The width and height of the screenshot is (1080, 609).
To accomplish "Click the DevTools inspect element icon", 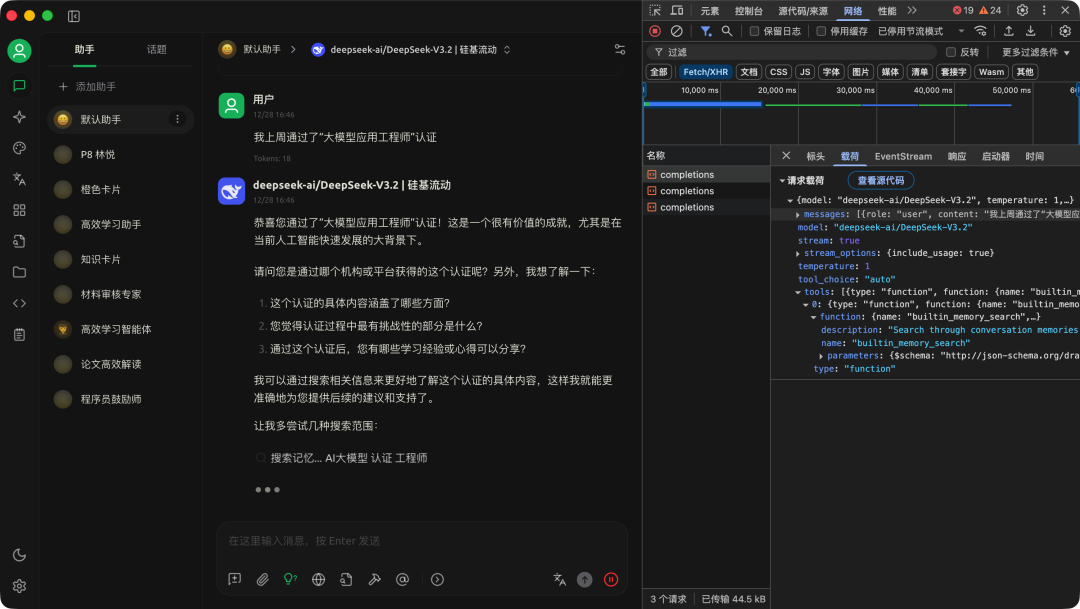I will click(656, 9).
